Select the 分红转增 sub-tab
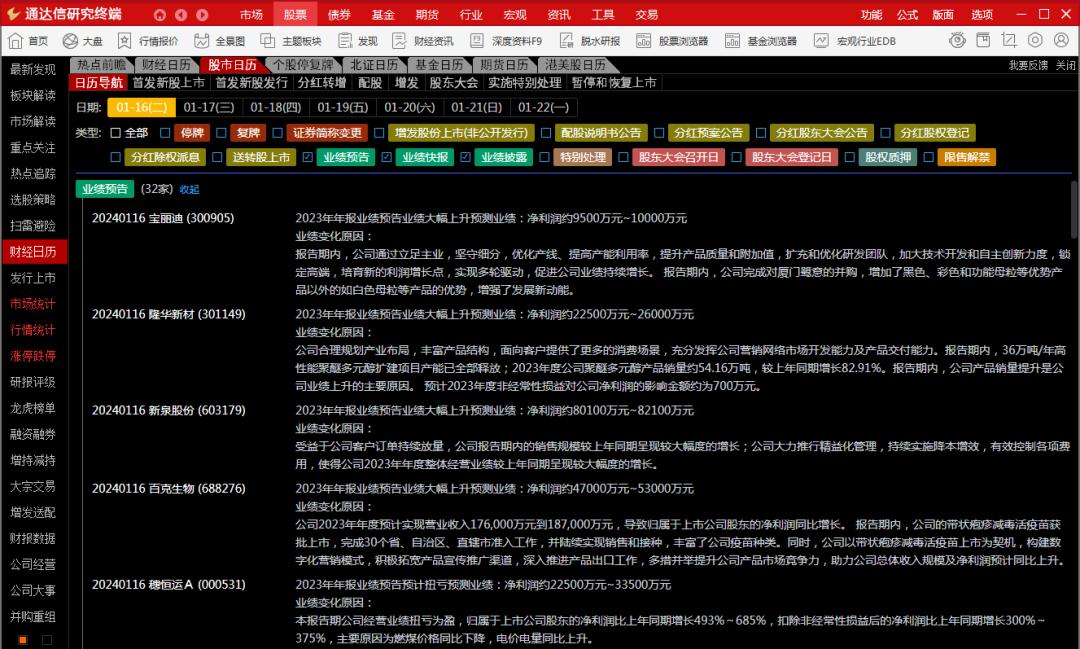This screenshot has width=1080, height=649. pos(322,83)
